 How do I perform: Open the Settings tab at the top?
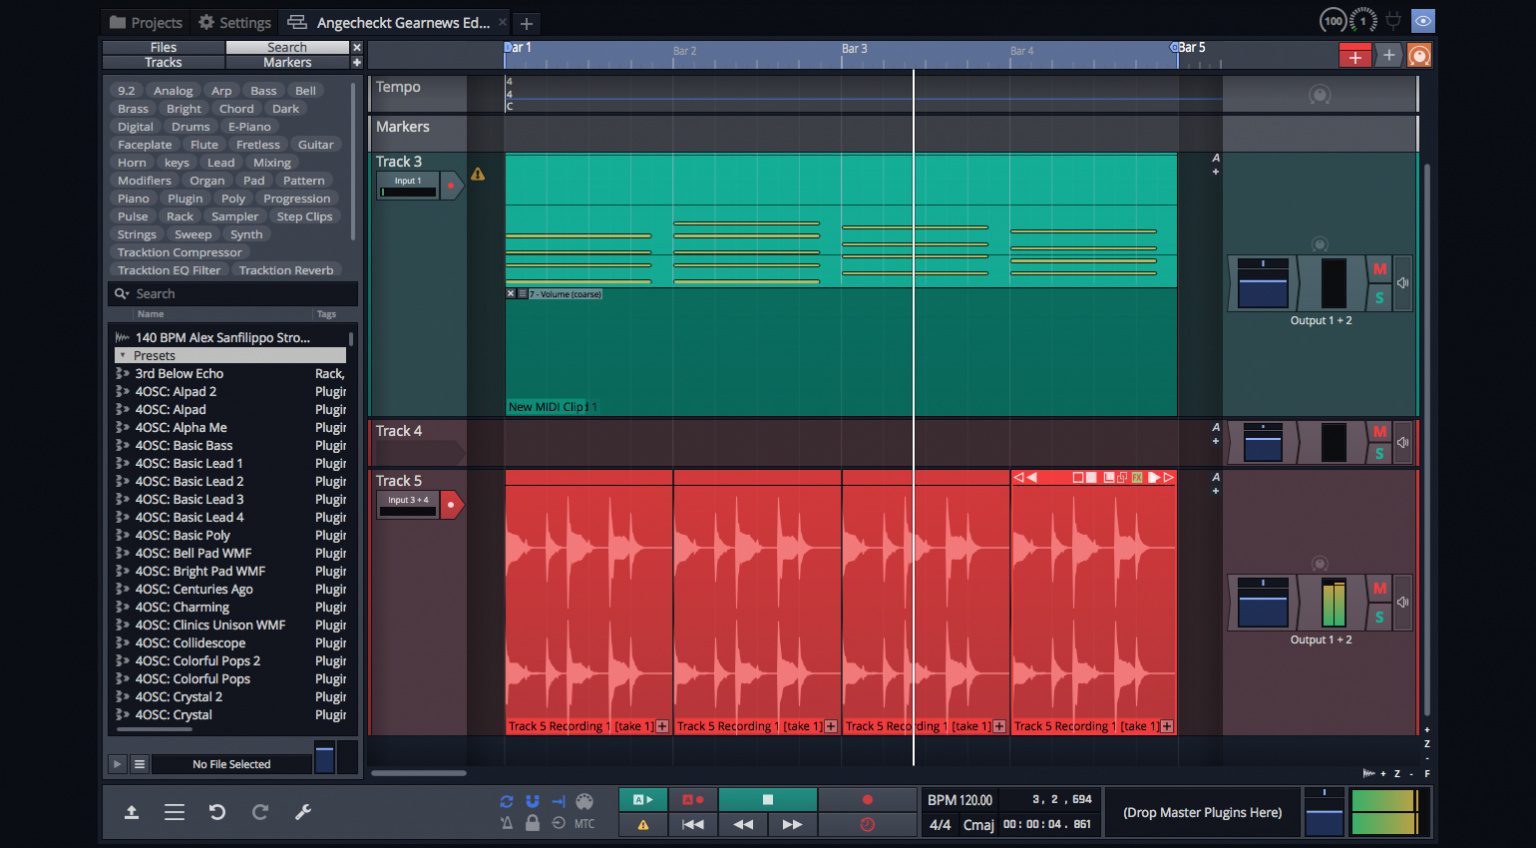pyautogui.click(x=234, y=22)
